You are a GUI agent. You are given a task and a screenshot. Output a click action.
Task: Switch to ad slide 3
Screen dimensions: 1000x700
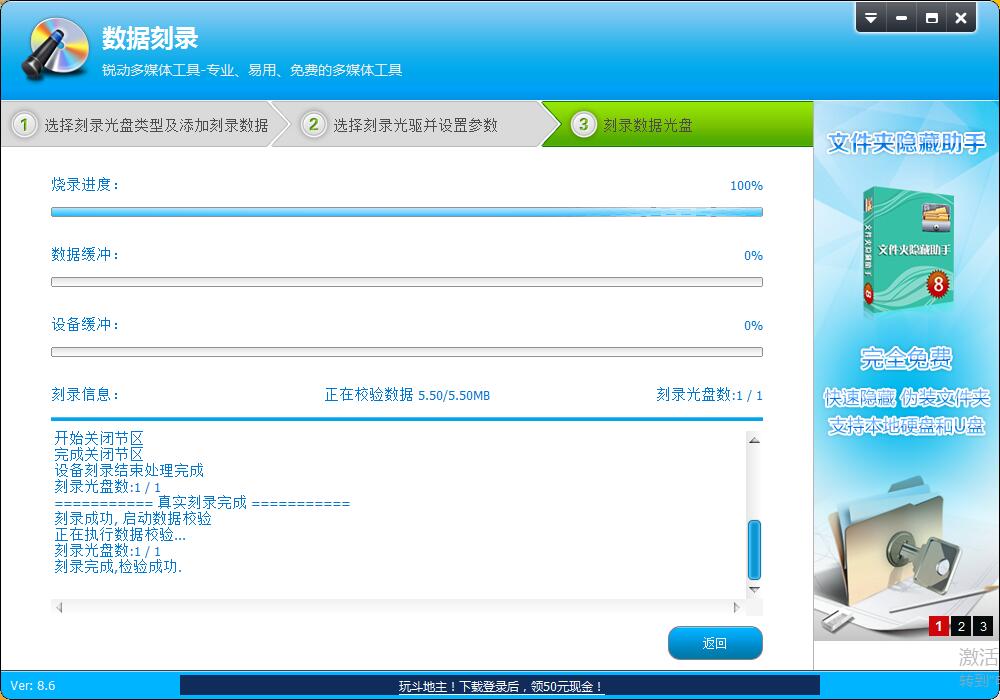pyautogui.click(x=983, y=627)
